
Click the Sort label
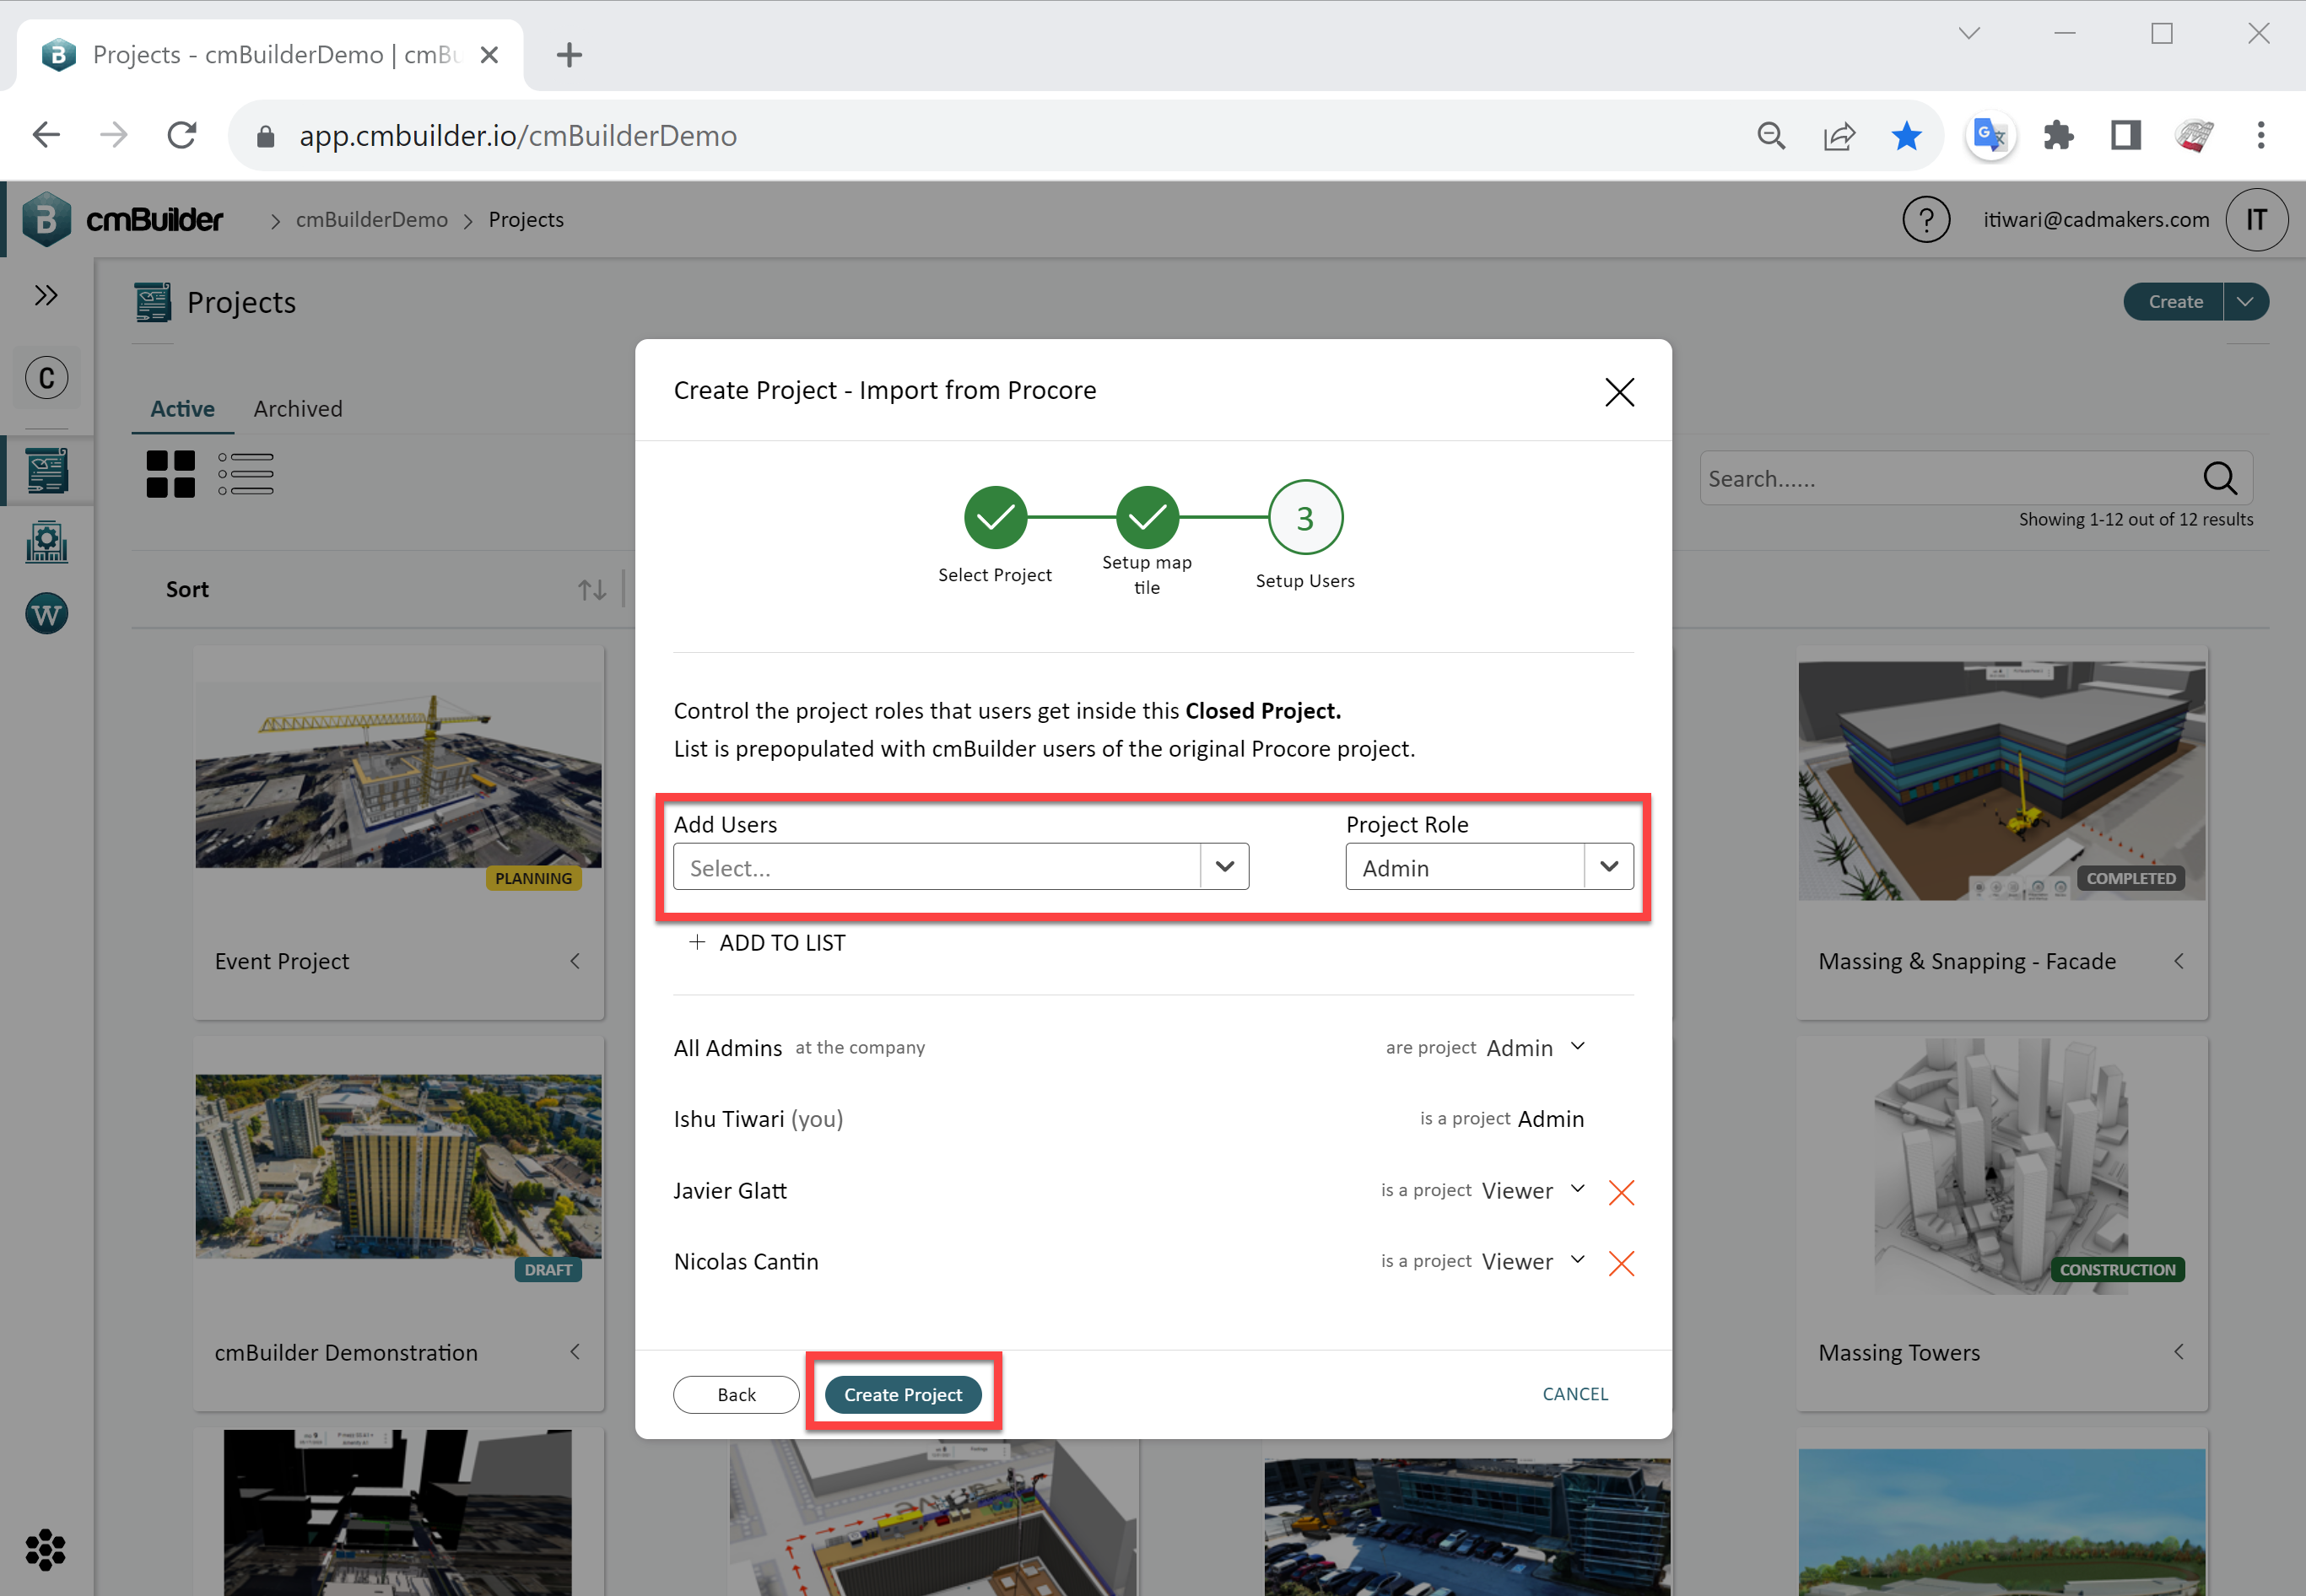tap(187, 590)
